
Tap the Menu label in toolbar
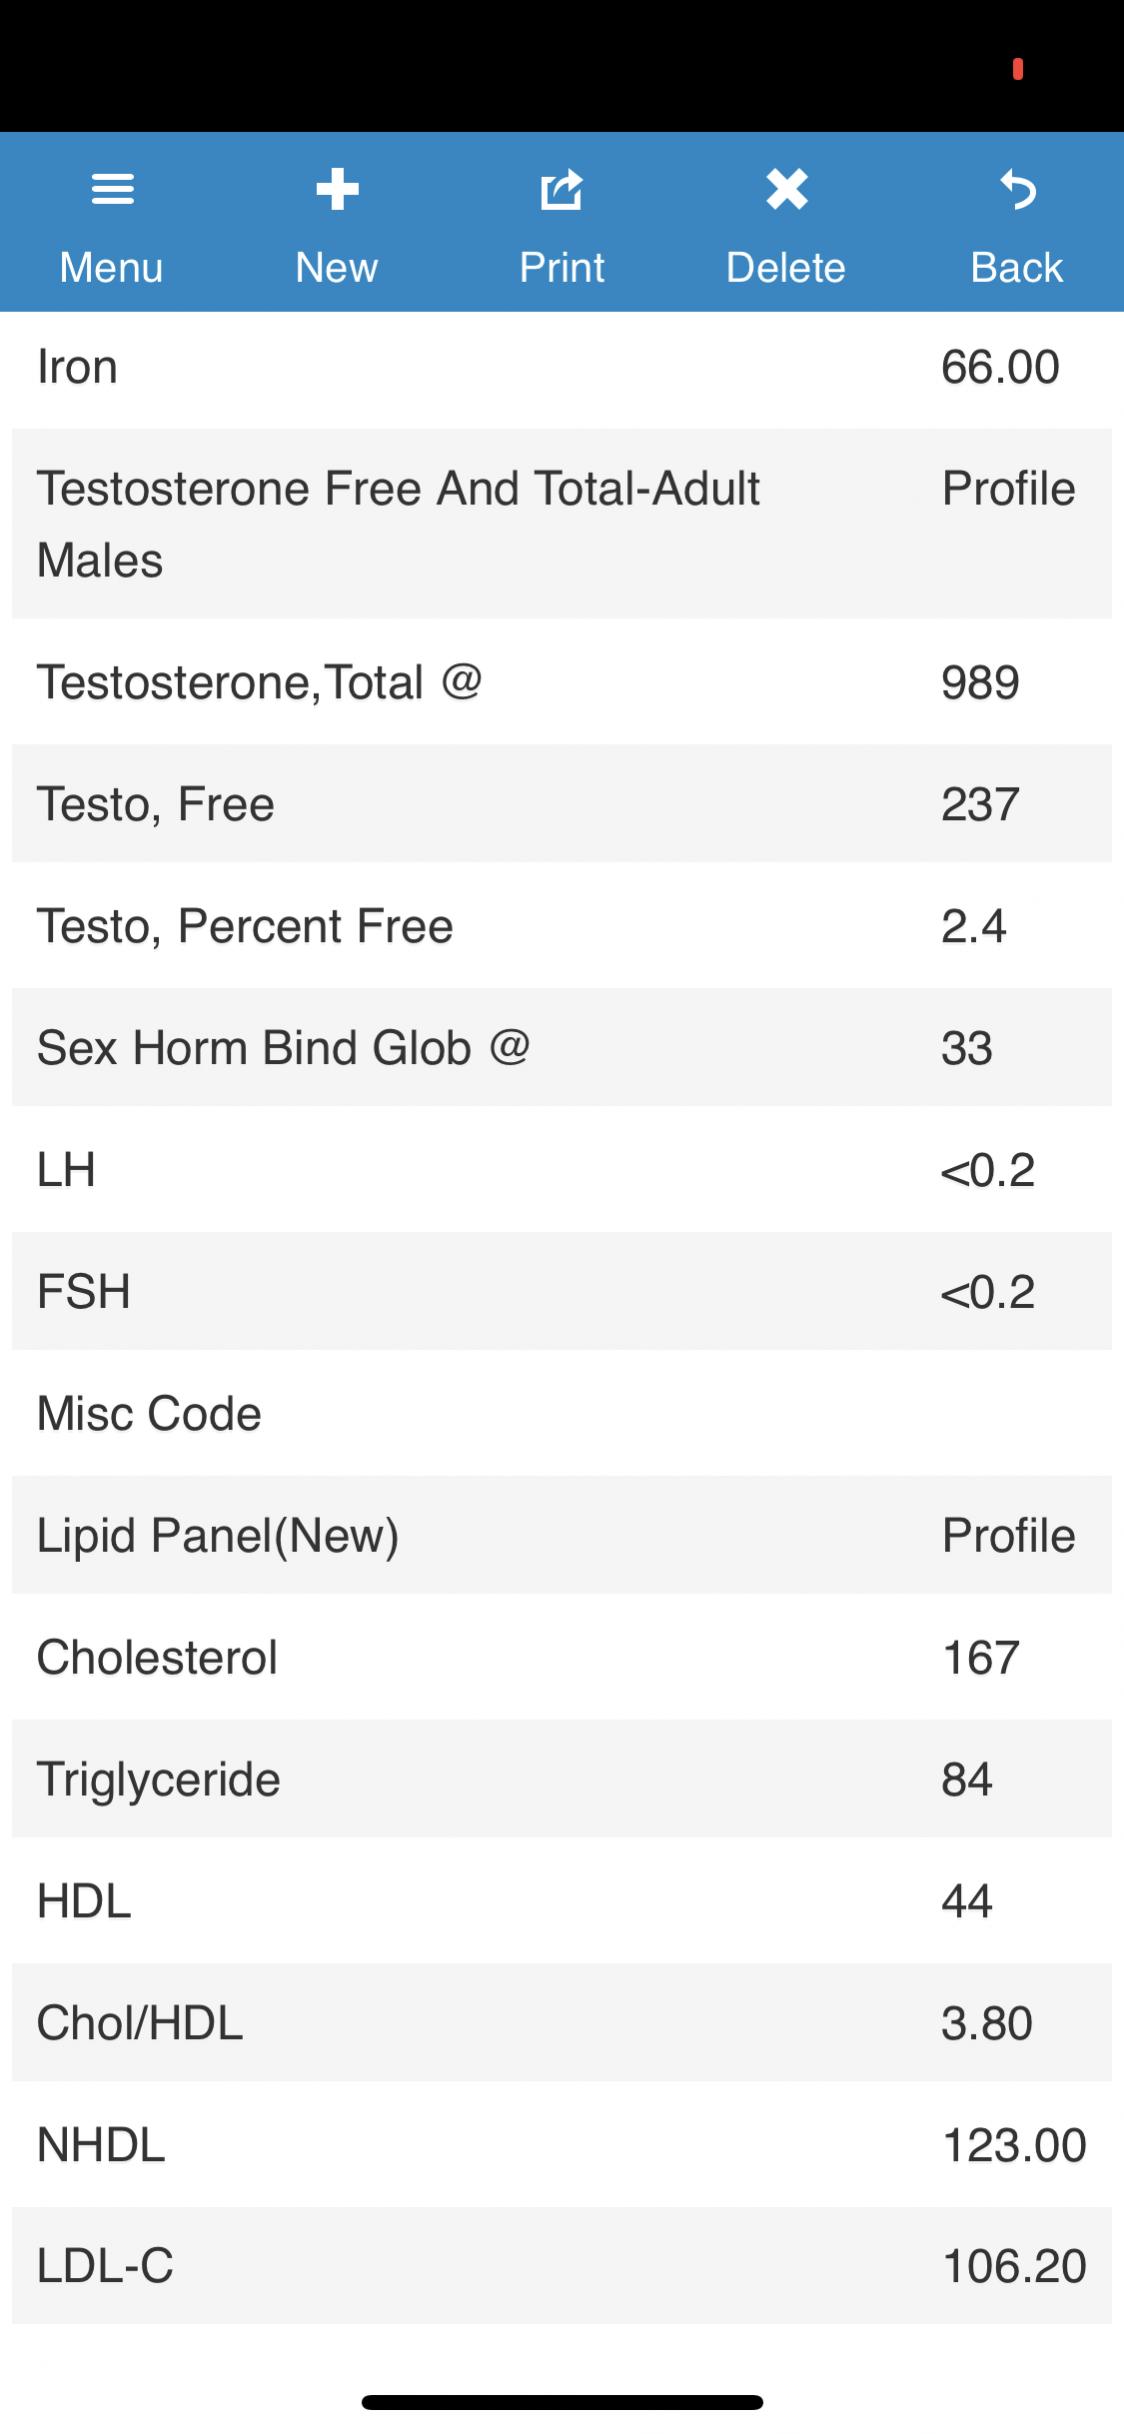[111, 267]
